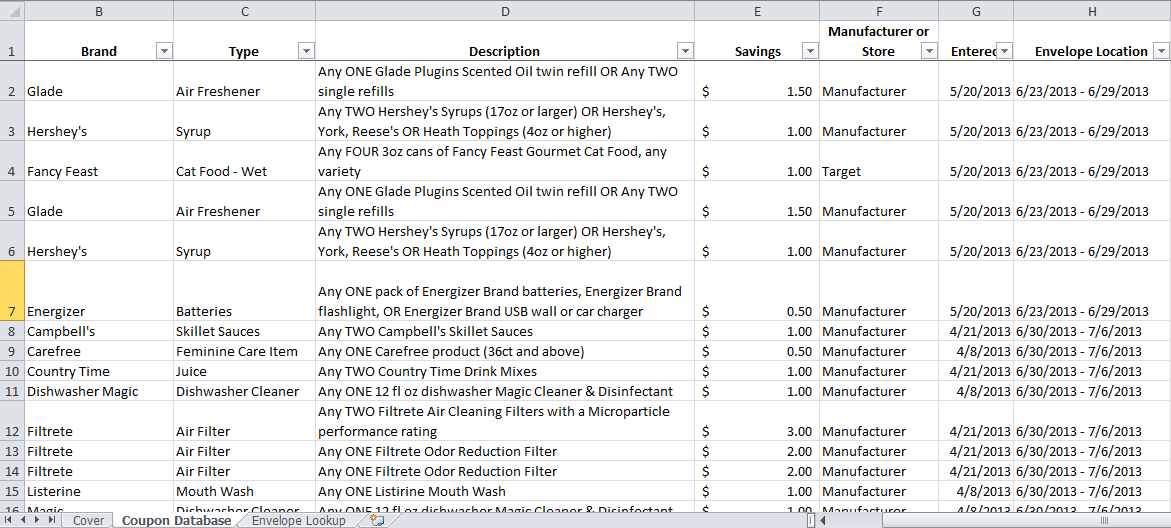Click the 4/8/2013 entered date for Carefree
Viewport: 1171px width, 528px height.
(x=976, y=351)
